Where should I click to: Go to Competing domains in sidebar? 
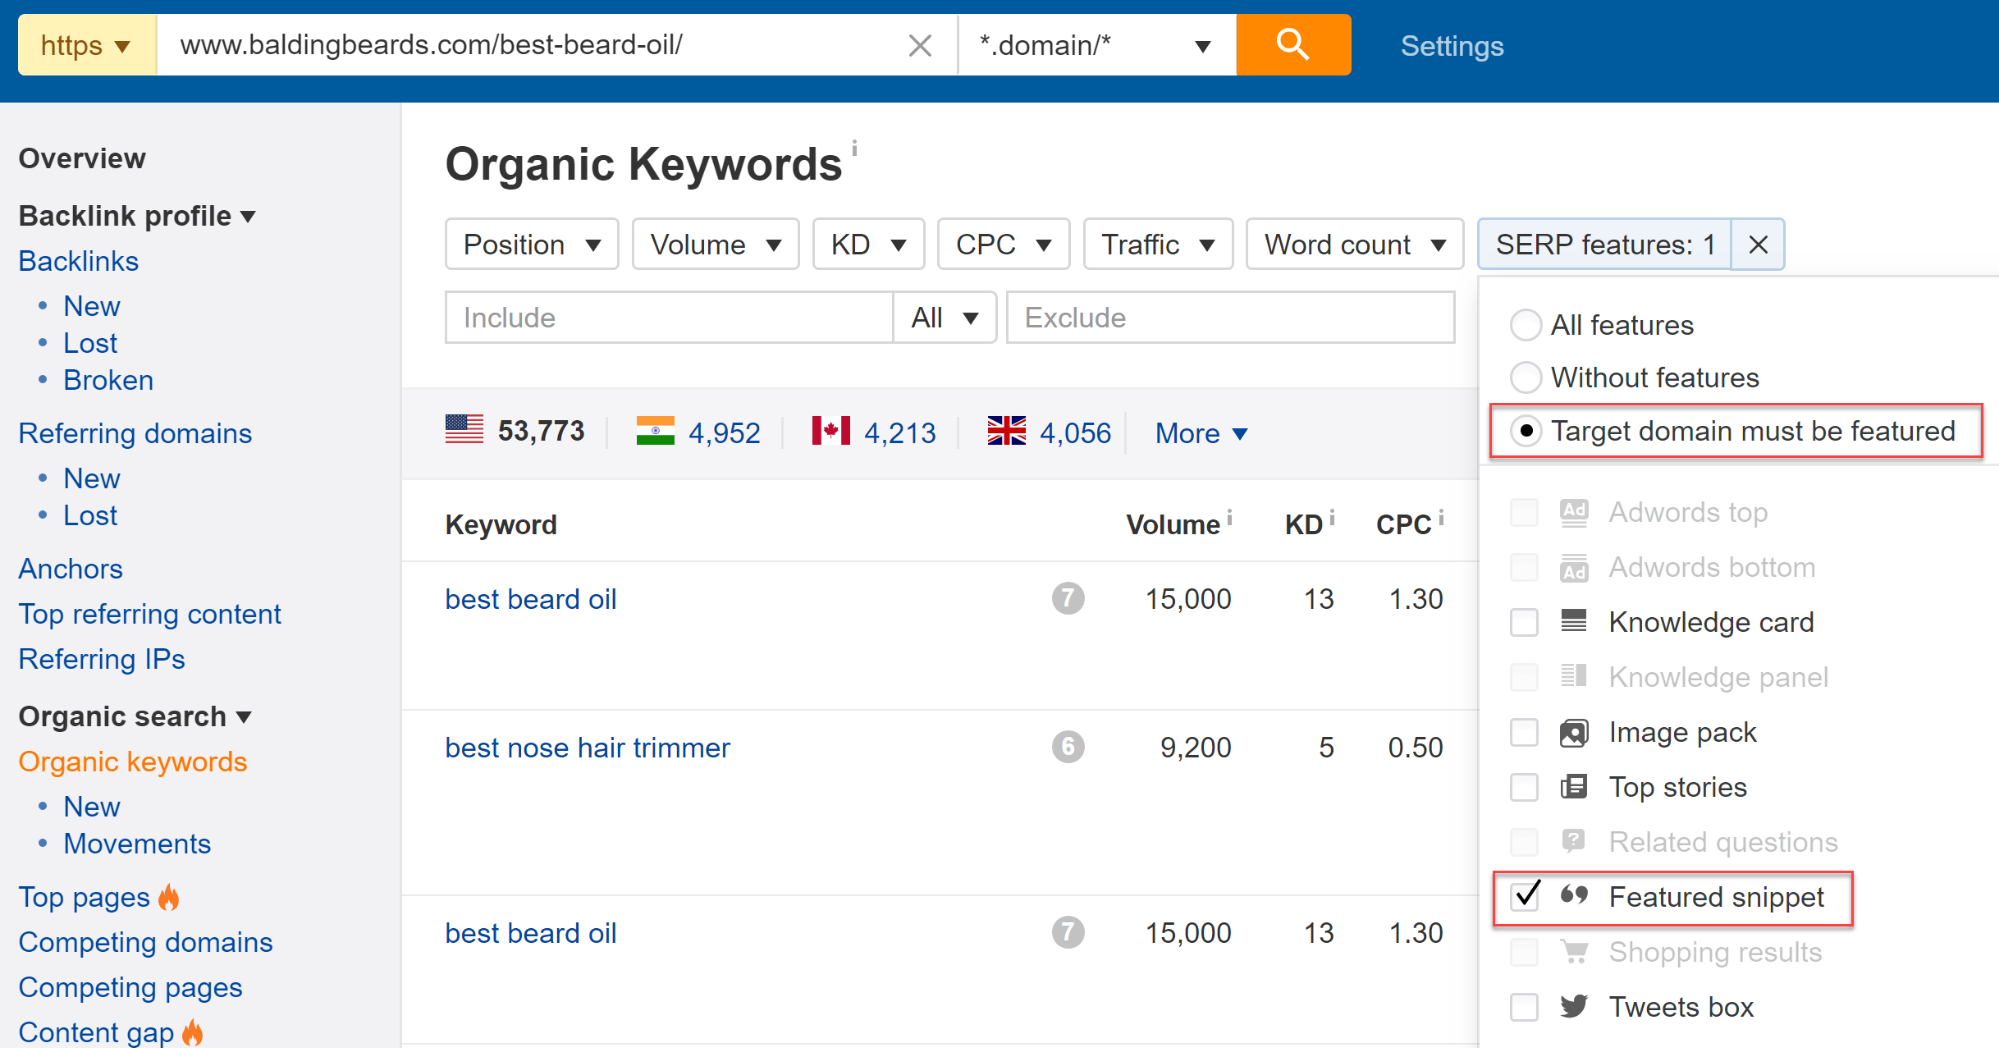pyautogui.click(x=146, y=942)
